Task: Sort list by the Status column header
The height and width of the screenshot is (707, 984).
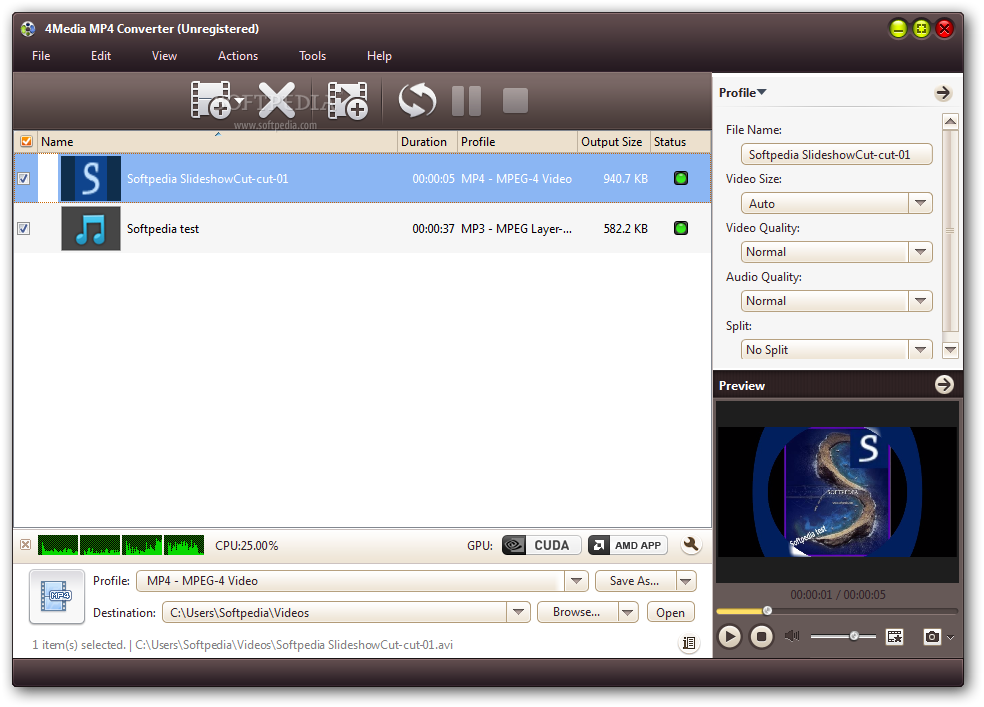Action: [680, 142]
